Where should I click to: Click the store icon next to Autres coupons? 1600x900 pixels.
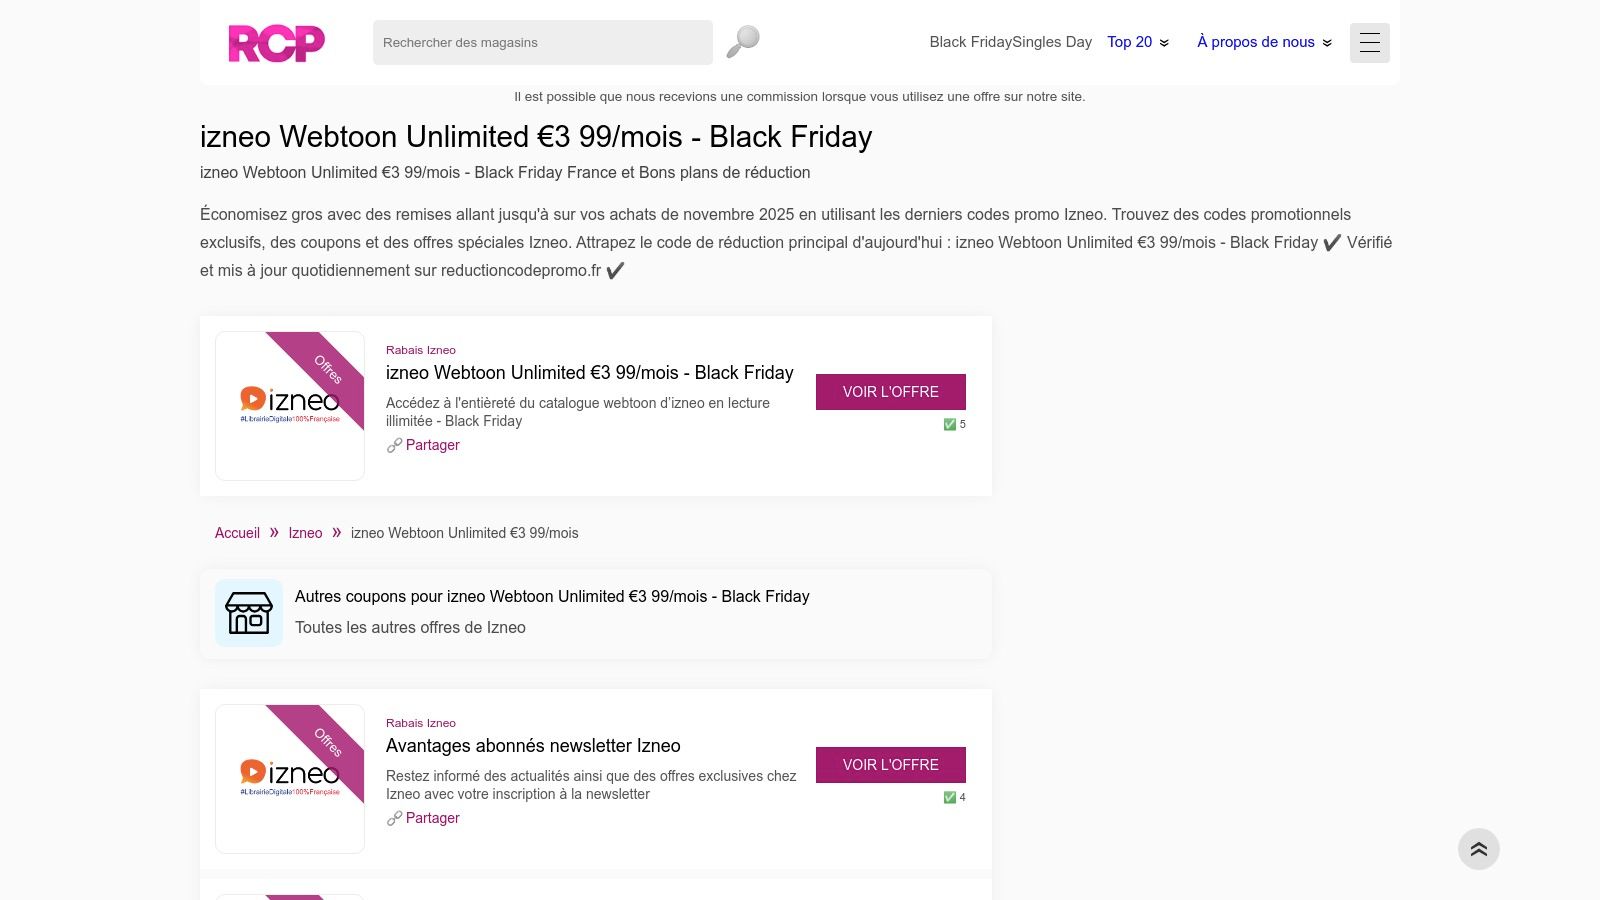point(249,613)
